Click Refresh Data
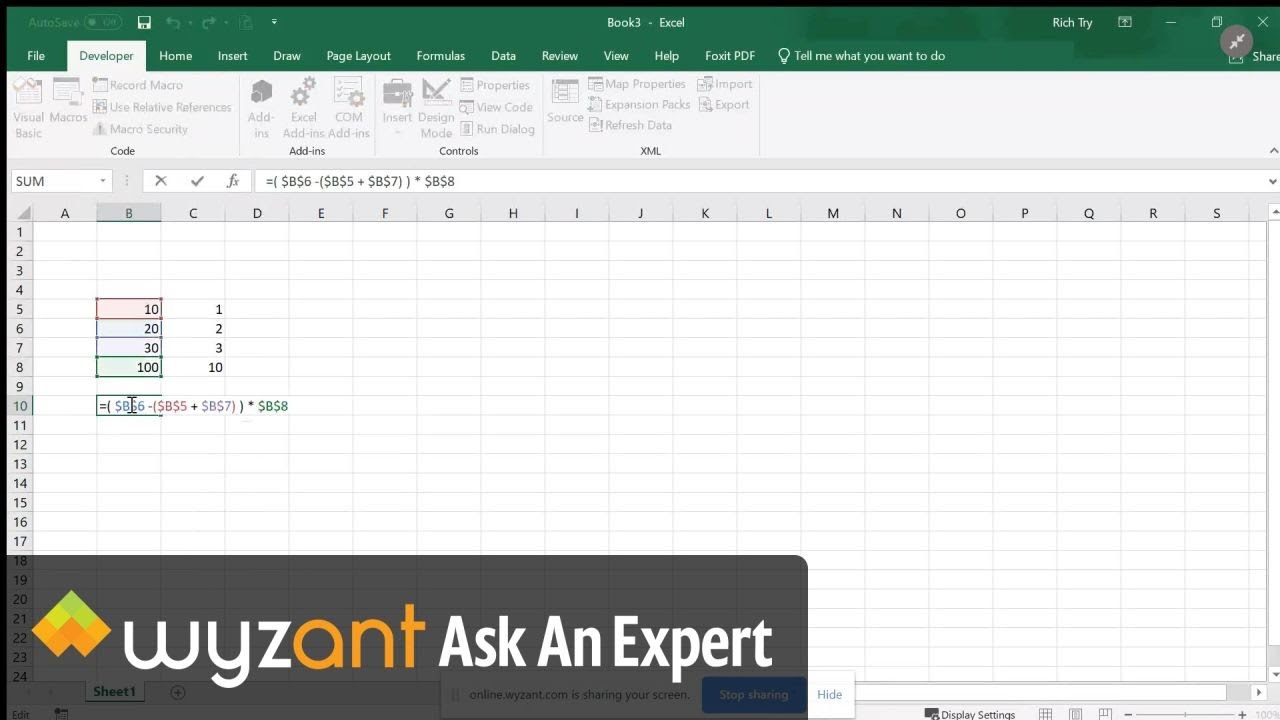Screen dimensions: 1280x720 click(x=630, y=125)
